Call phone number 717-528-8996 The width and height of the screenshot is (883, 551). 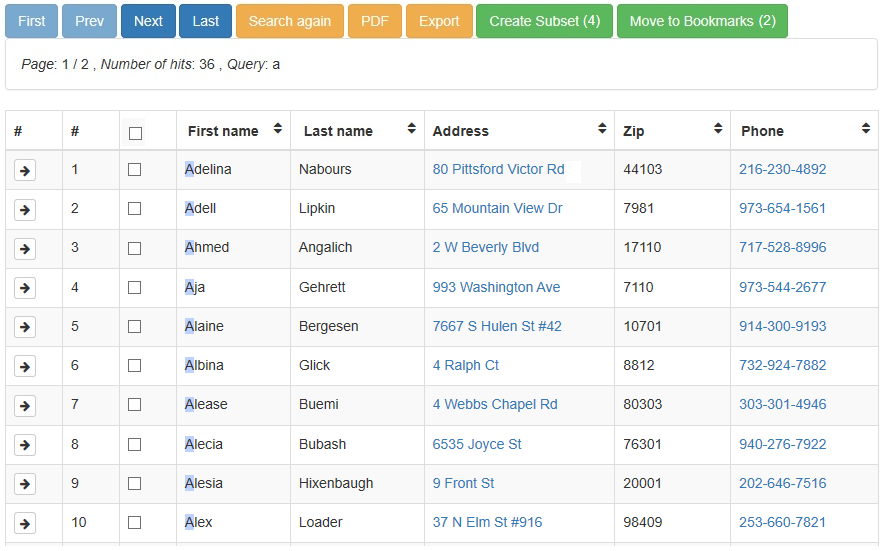pos(783,247)
